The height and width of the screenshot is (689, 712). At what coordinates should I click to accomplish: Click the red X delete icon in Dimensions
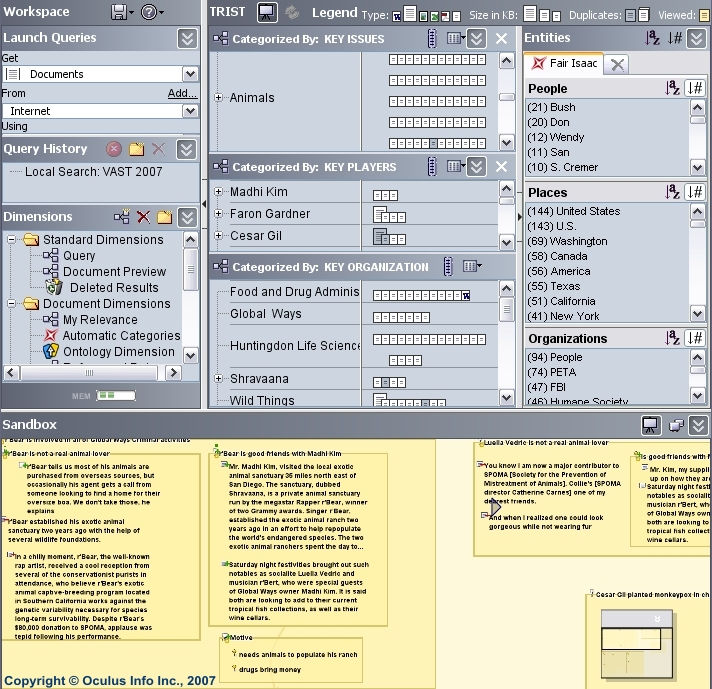pyautogui.click(x=143, y=217)
